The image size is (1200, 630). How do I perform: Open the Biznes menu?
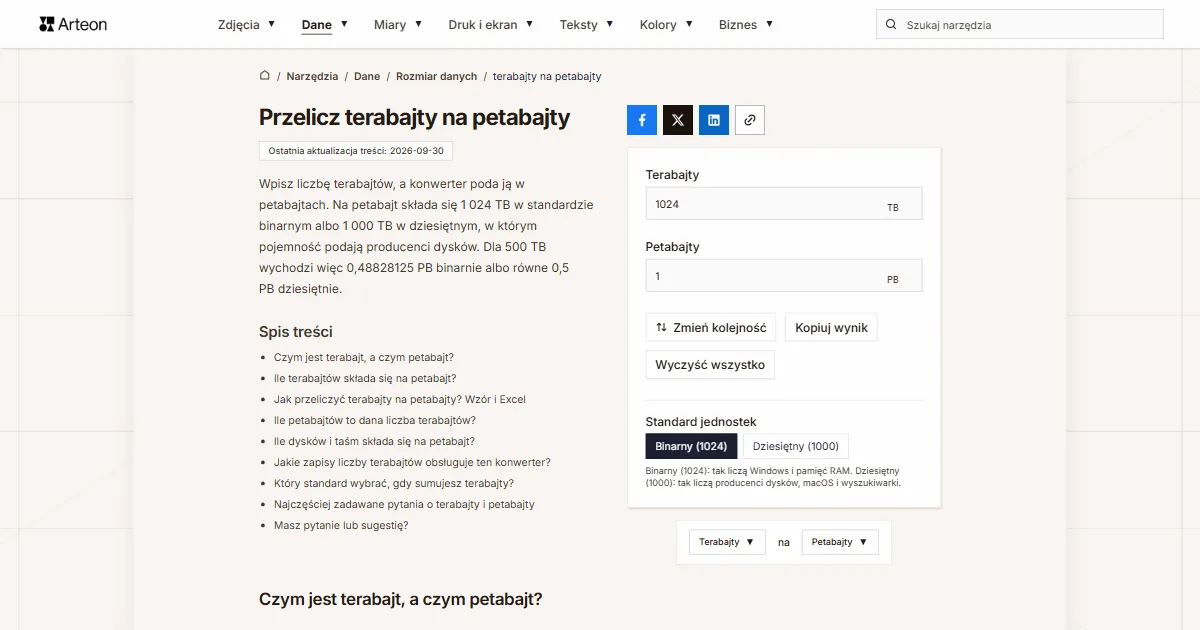click(746, 25)
